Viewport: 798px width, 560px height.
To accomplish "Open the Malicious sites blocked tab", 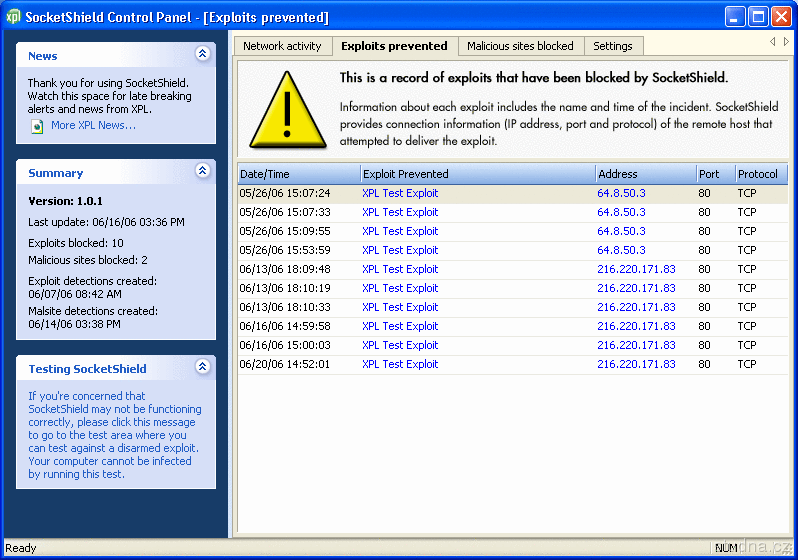I will click(x=520, y=46).
